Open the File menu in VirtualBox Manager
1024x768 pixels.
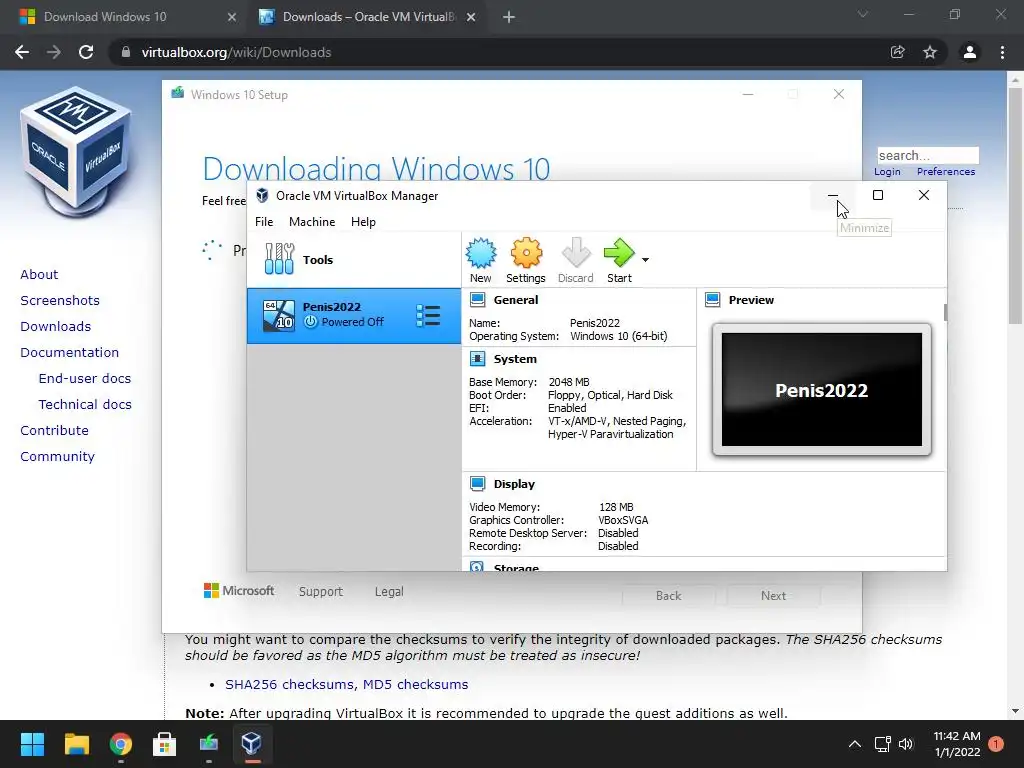click(264, 222)
